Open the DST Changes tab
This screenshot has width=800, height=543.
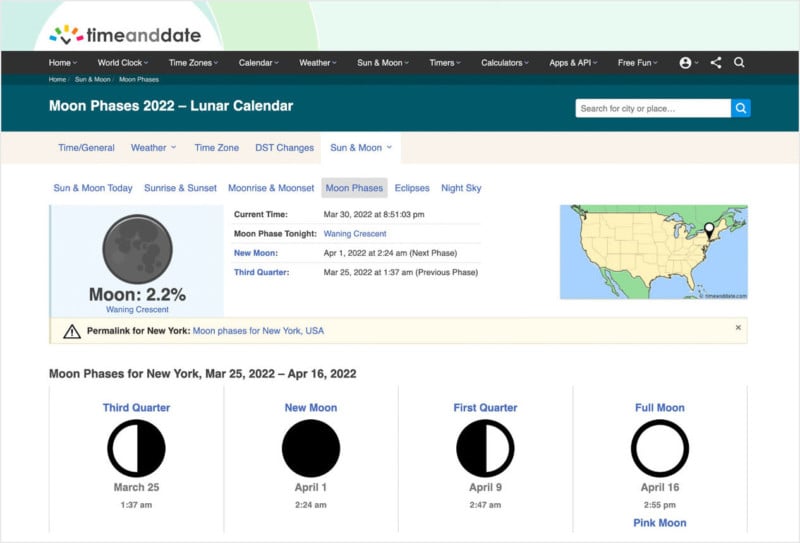[284, 147]
